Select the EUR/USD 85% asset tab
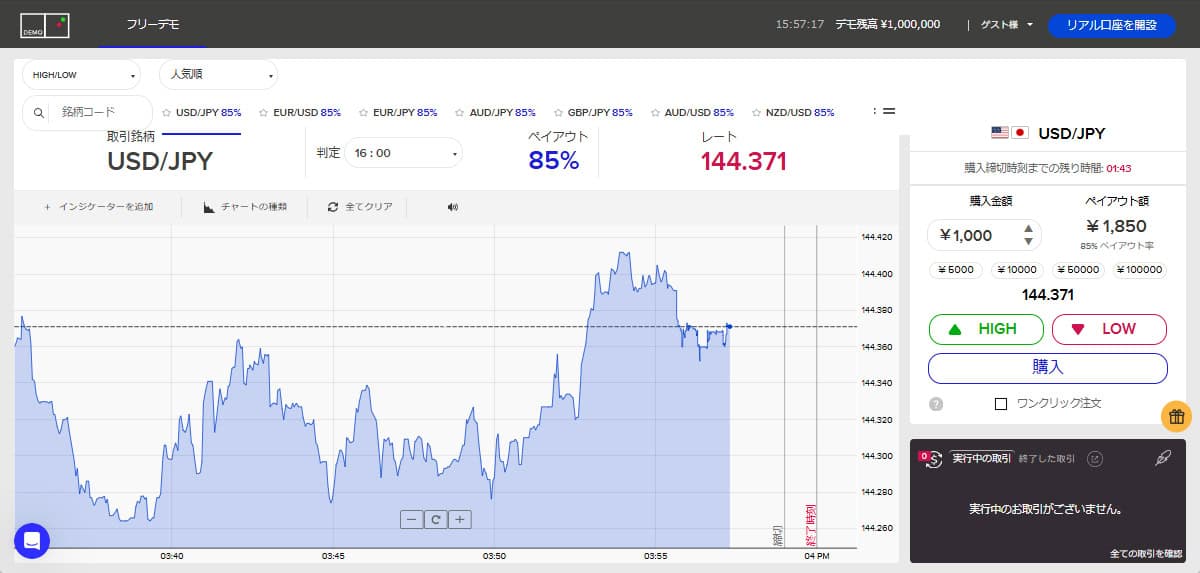The image size is (1200, 573). 300,113
